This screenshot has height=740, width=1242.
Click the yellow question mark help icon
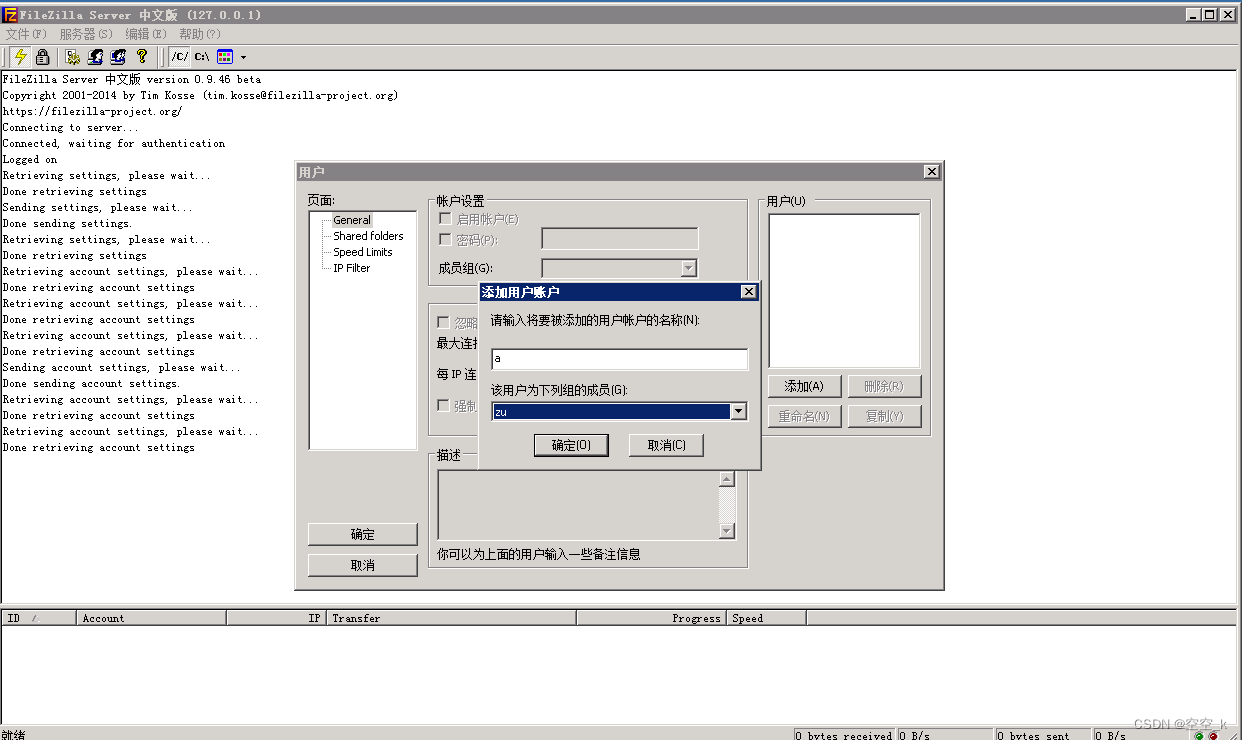[142, 57]
